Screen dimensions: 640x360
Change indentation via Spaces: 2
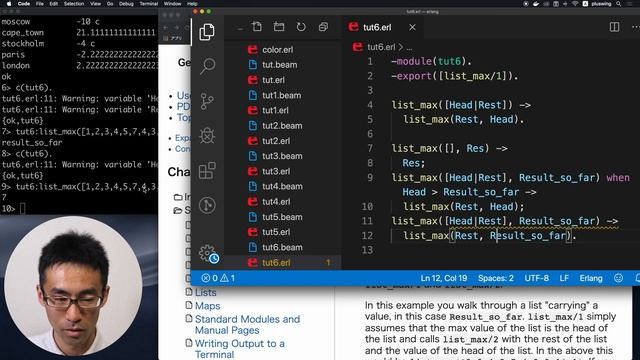tap(496, 278)
